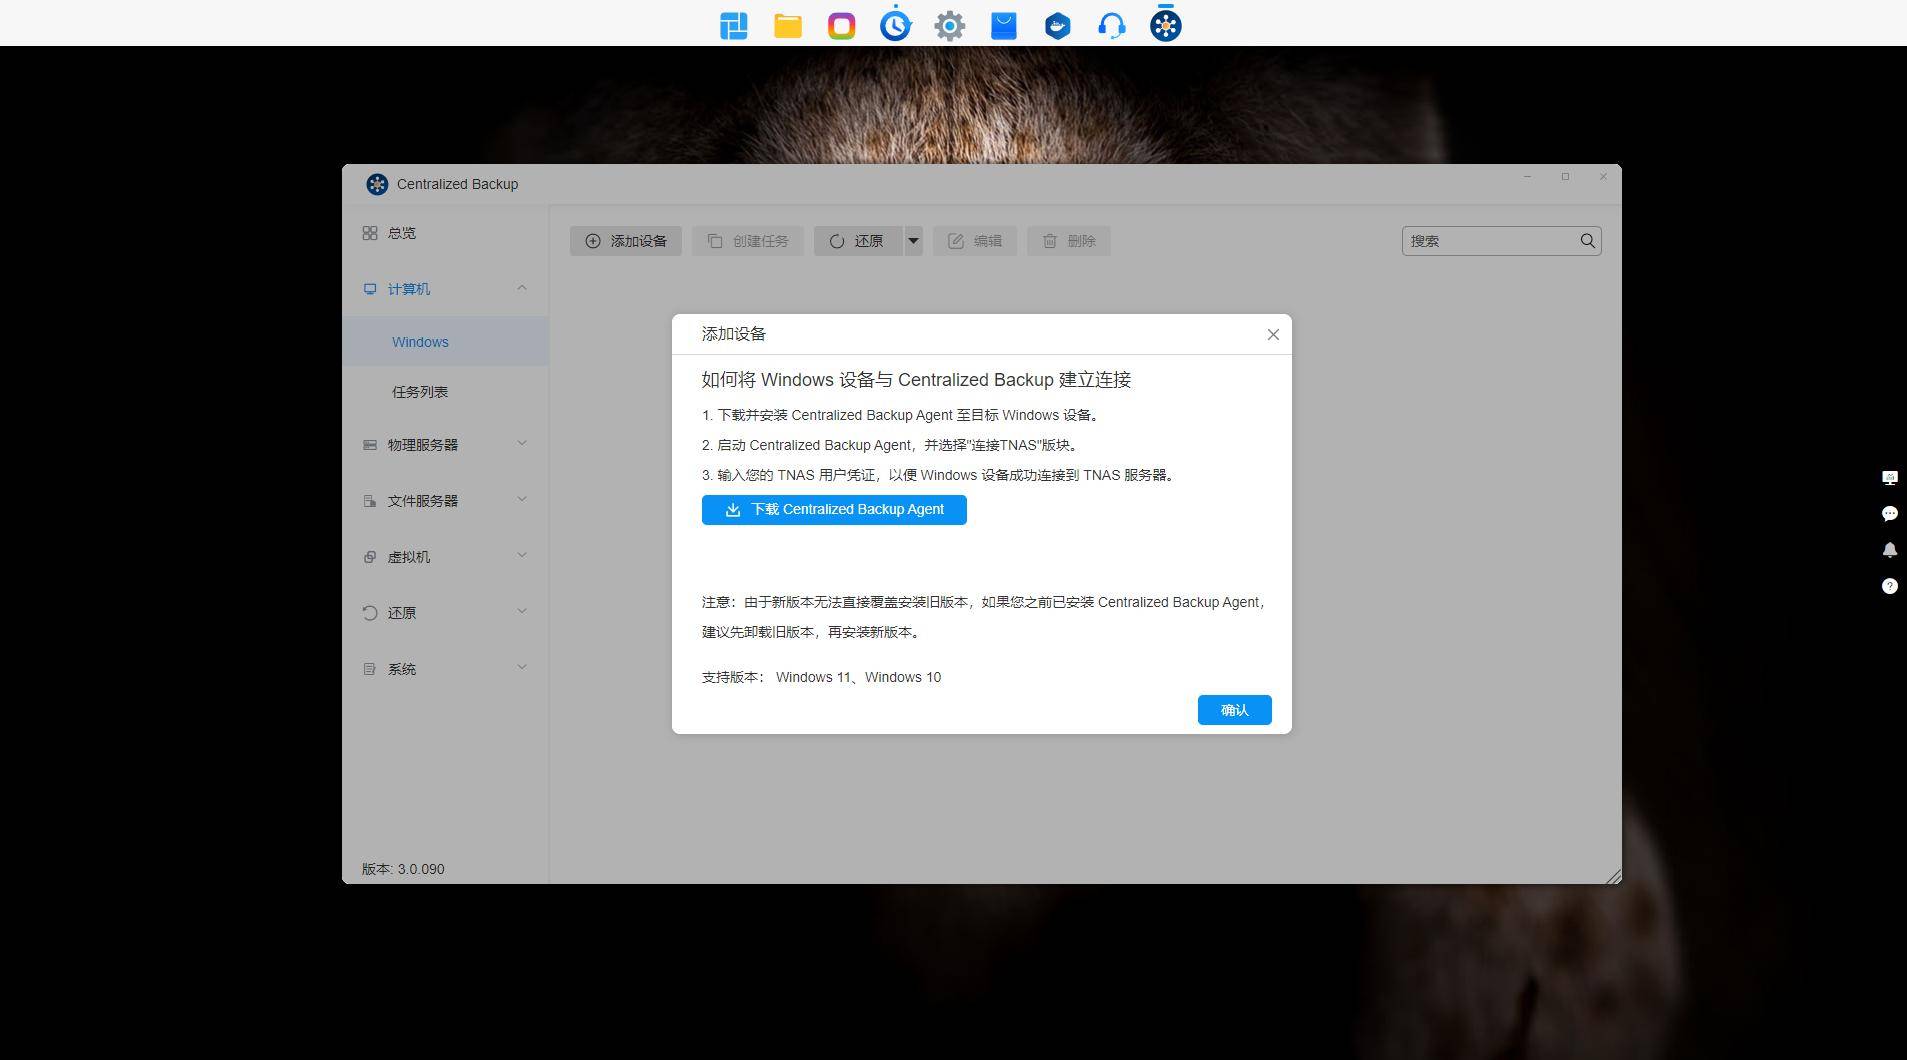1907x1060 pixels.
Task: Launch the blue shopping bag app store
Action: [x=1003, y=26]
